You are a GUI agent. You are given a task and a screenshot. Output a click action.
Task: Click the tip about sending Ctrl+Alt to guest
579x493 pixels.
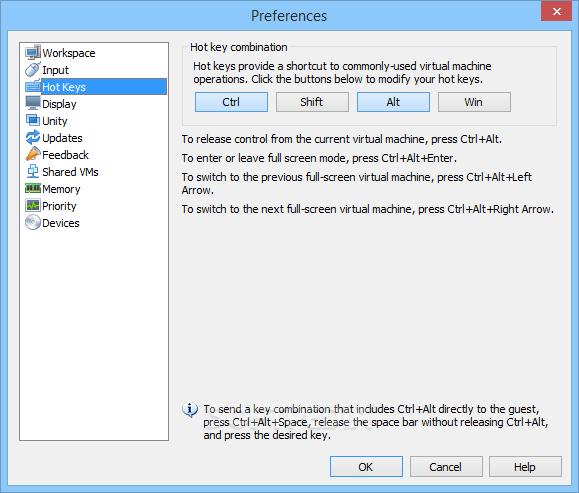click(376, 422)
